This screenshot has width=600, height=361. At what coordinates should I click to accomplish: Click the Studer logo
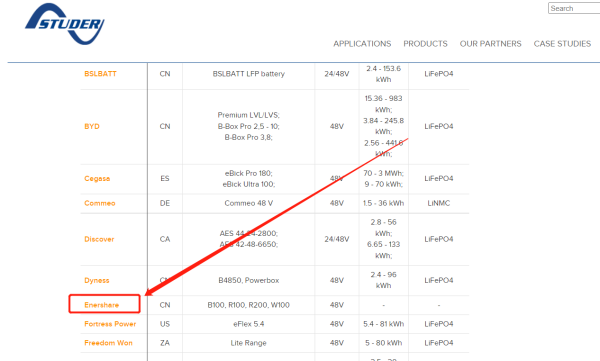(x=65, y=24)
